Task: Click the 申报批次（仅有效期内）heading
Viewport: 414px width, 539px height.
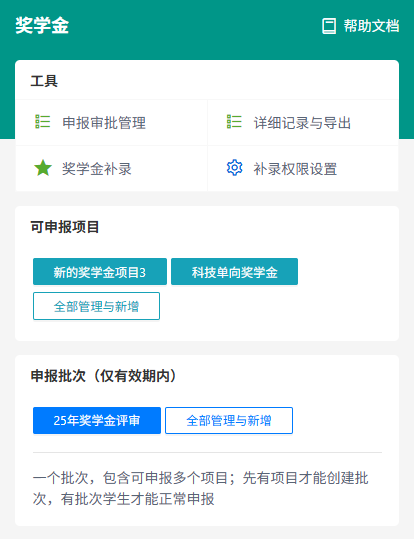Action: click(x=104, y=376)
